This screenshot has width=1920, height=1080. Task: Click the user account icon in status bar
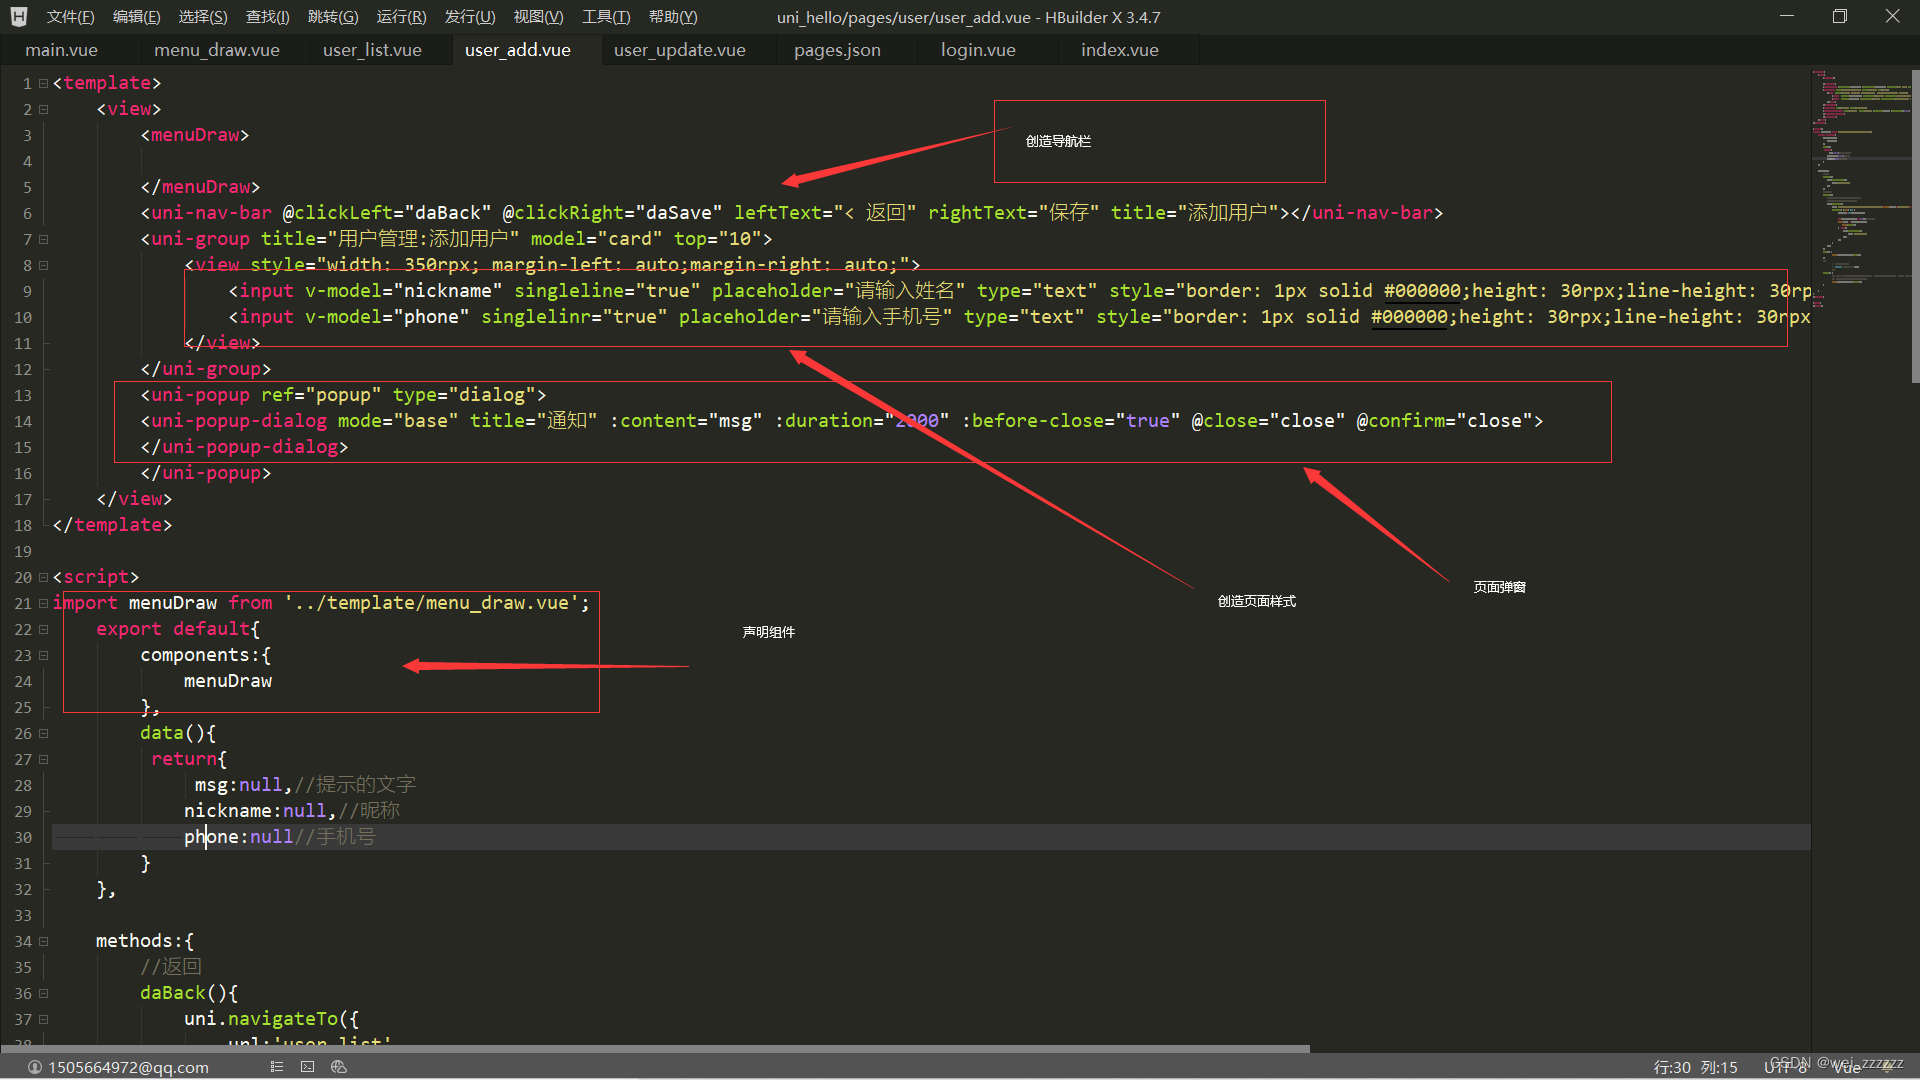[x=34, y=1067]
